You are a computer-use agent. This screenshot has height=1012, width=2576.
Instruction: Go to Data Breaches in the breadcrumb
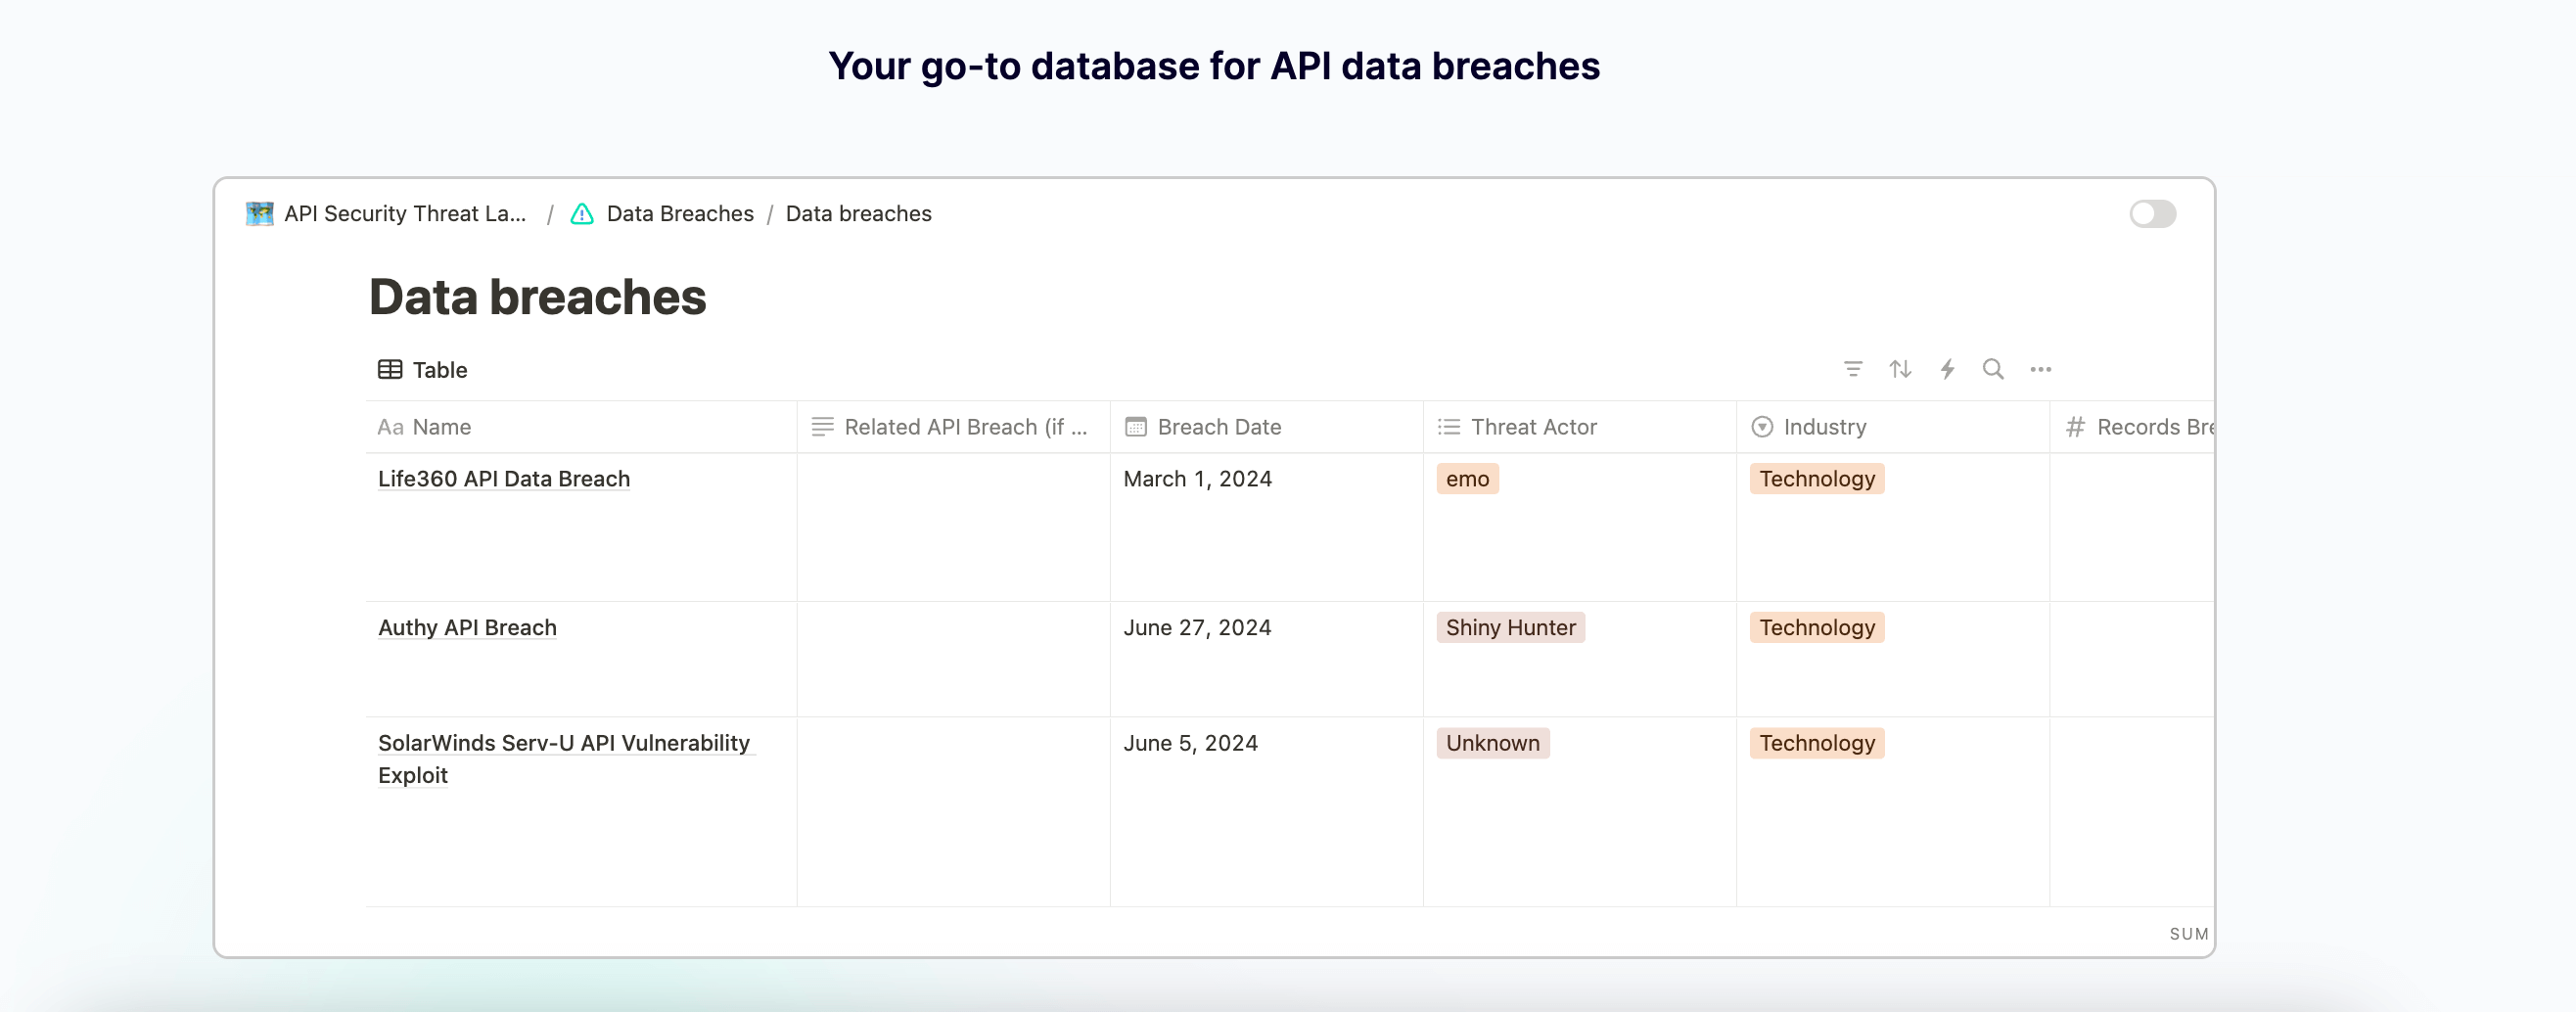pyautogui.click(x=680, y=213)
